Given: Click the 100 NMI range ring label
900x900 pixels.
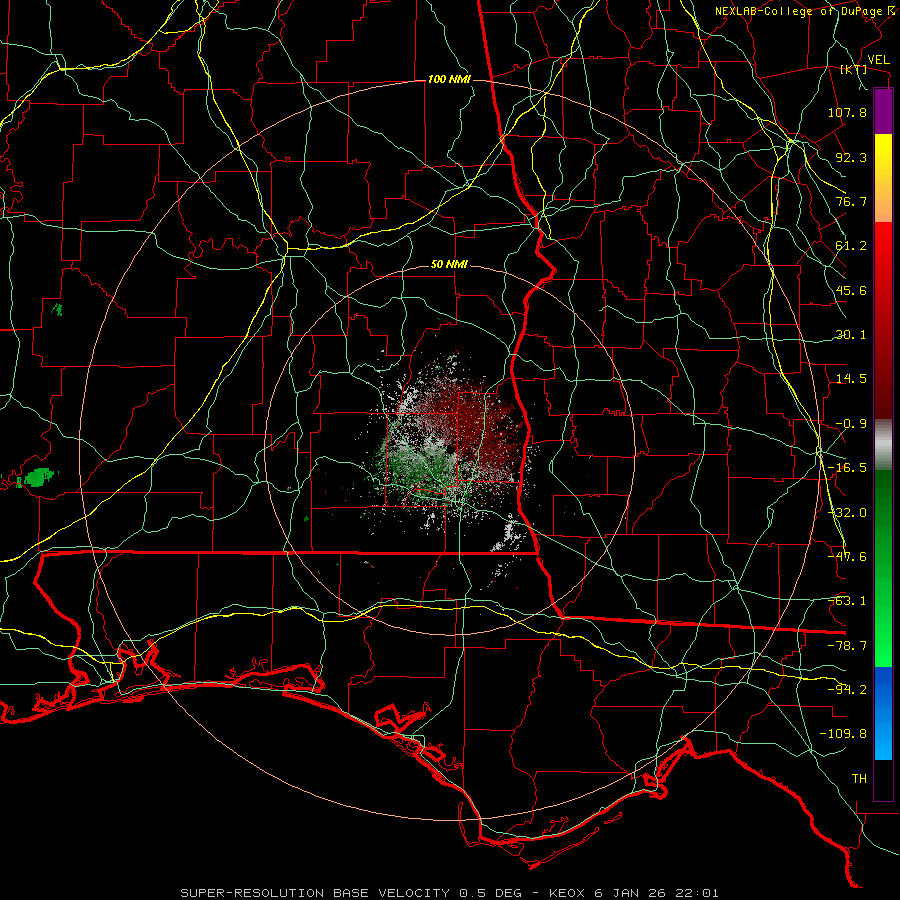Looking at the screenshot, I should tap(449, 79).
